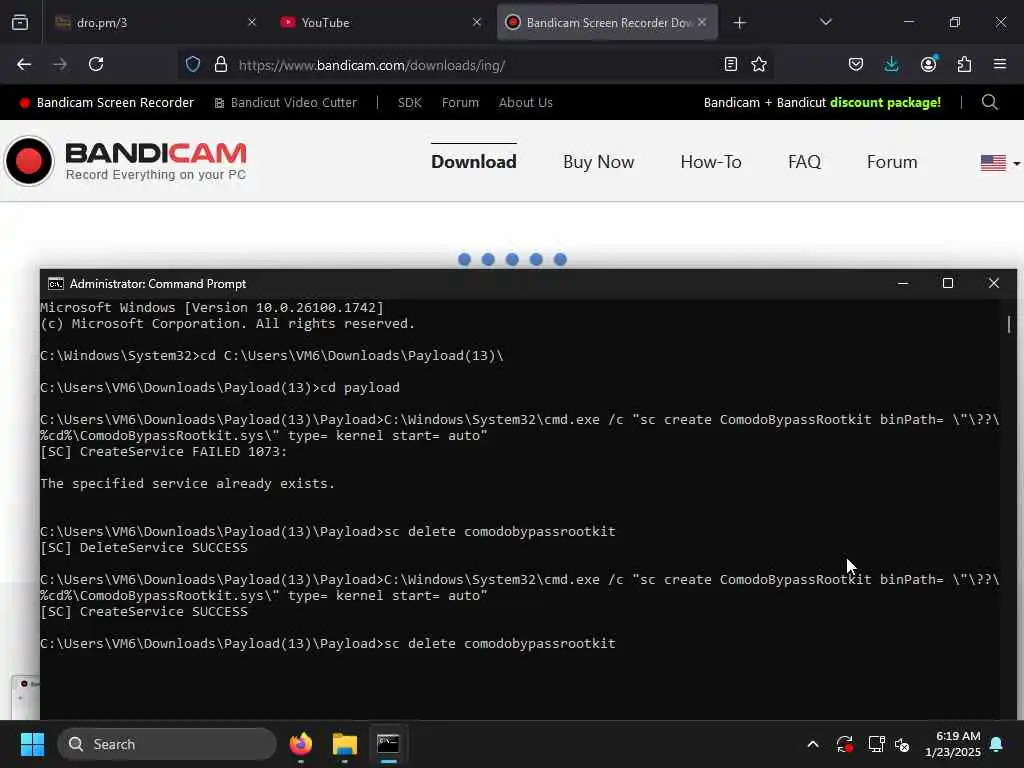This screenshot has width=1024, height=768.
Task: Select Forum in the main navigation
Action: tap(891, 162)
